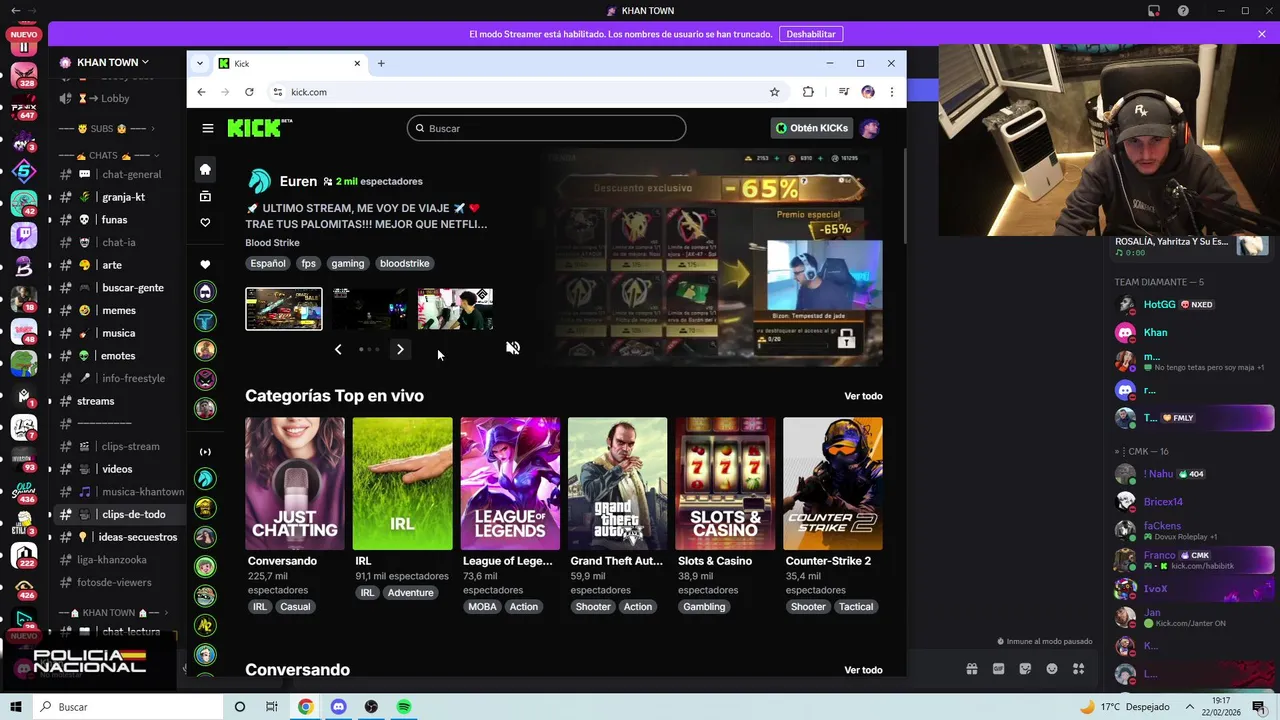Select the purple Twitch server icon in Discord
1280x720 pixels.
24,236
